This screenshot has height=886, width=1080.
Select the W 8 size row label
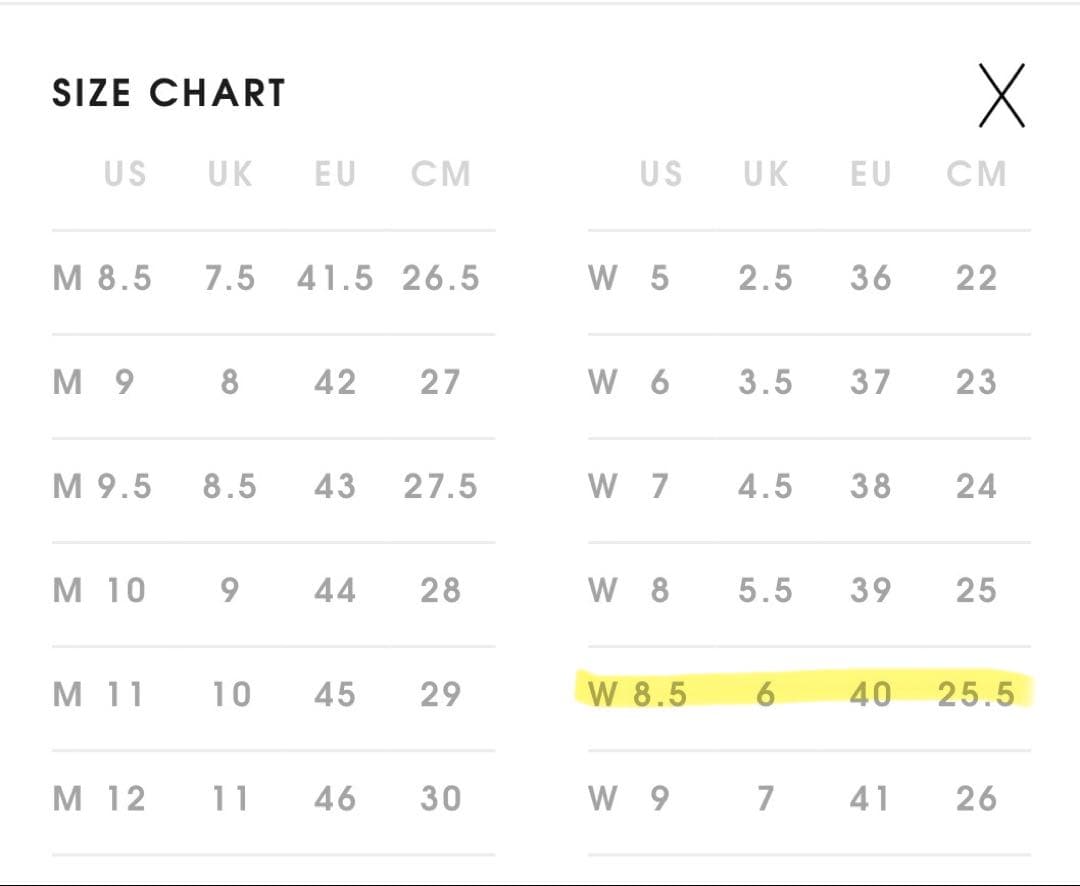[x=629, y=590]
